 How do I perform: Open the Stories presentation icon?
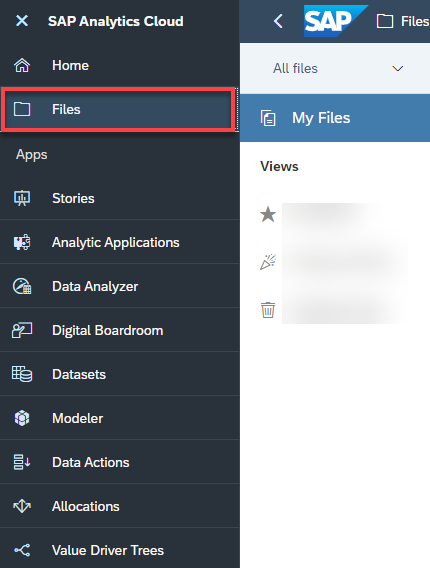pos(22,198)
